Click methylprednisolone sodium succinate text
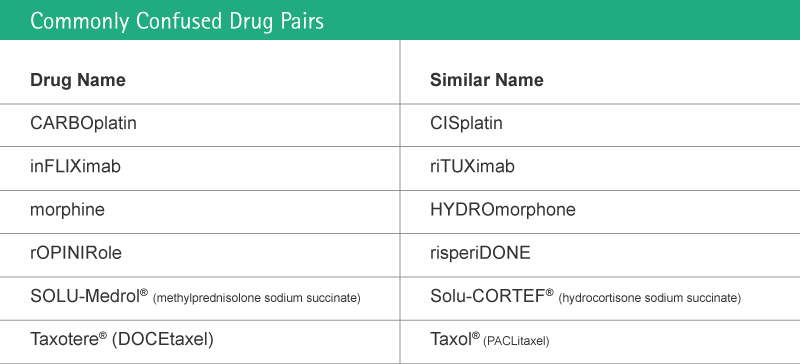Viewport: 800px width, 364px height. 257,298
